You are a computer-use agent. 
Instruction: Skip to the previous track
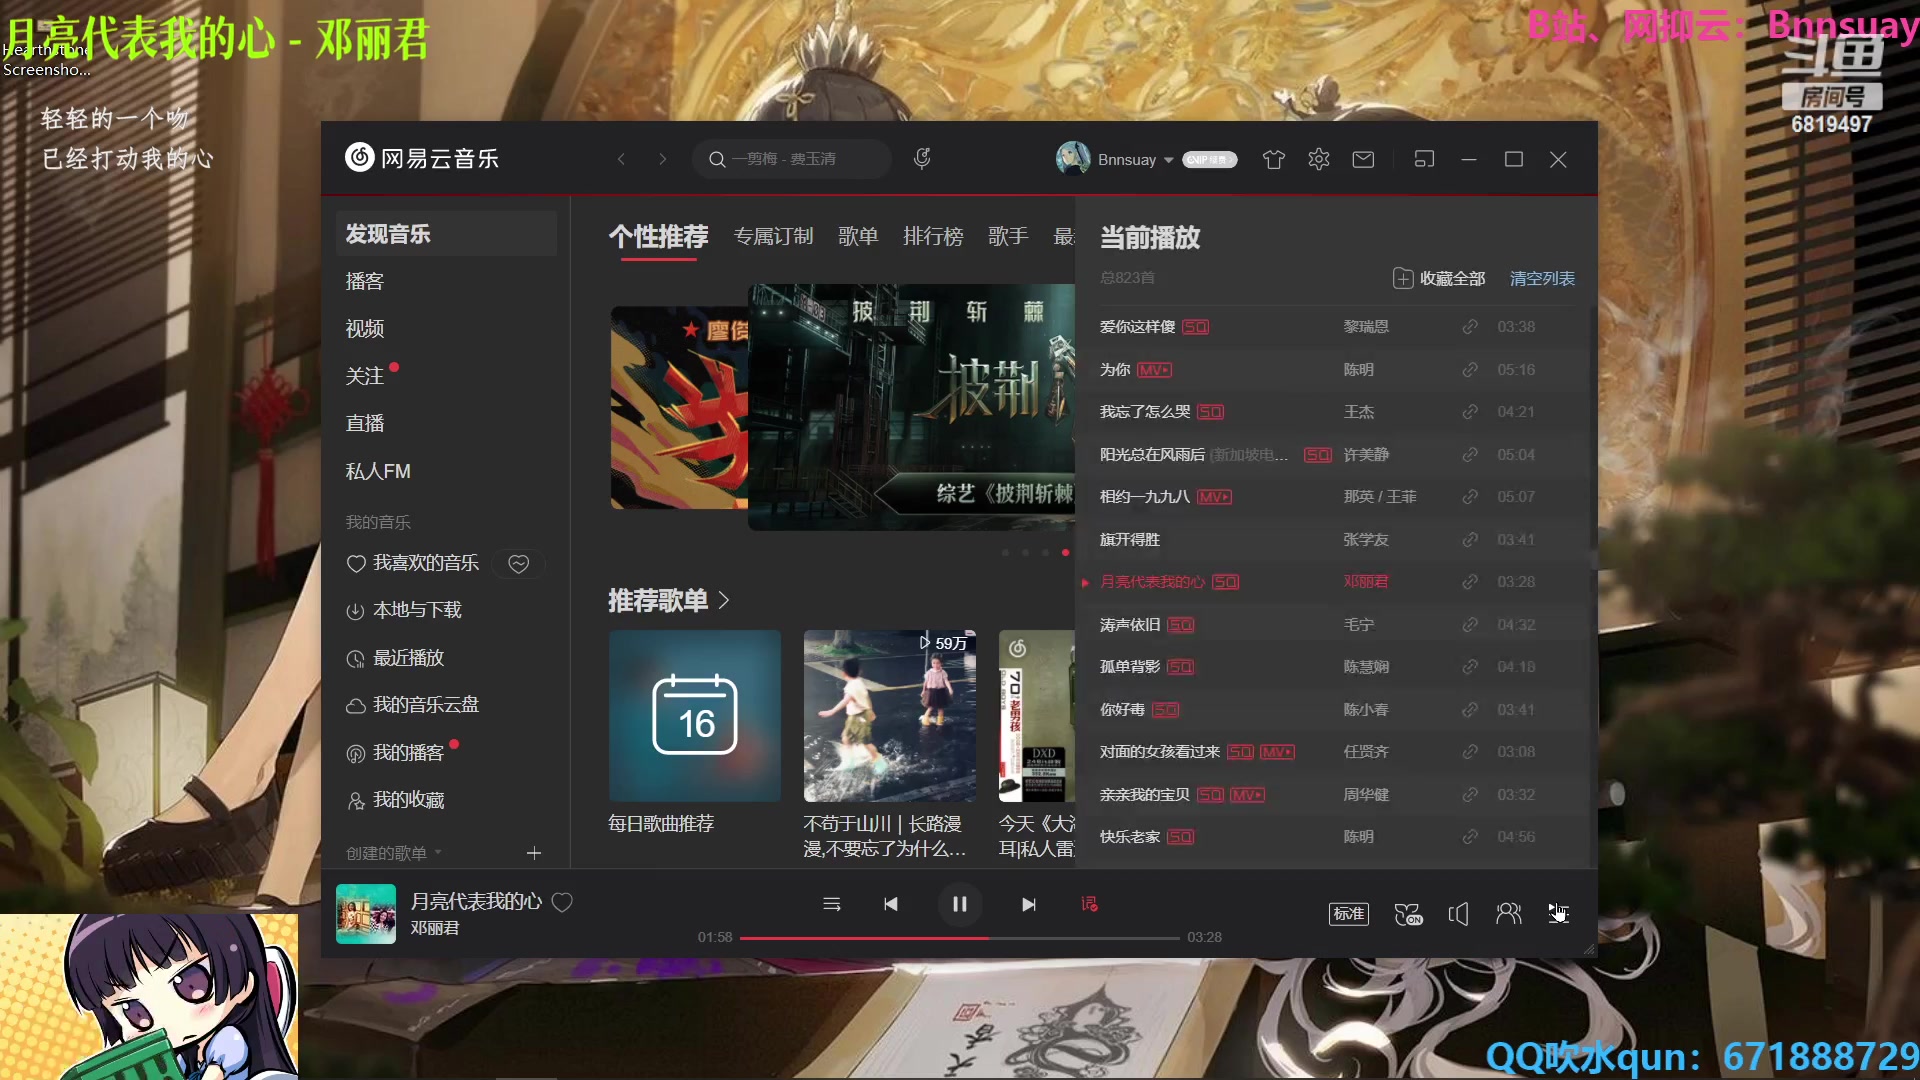(x=890, y=904)
